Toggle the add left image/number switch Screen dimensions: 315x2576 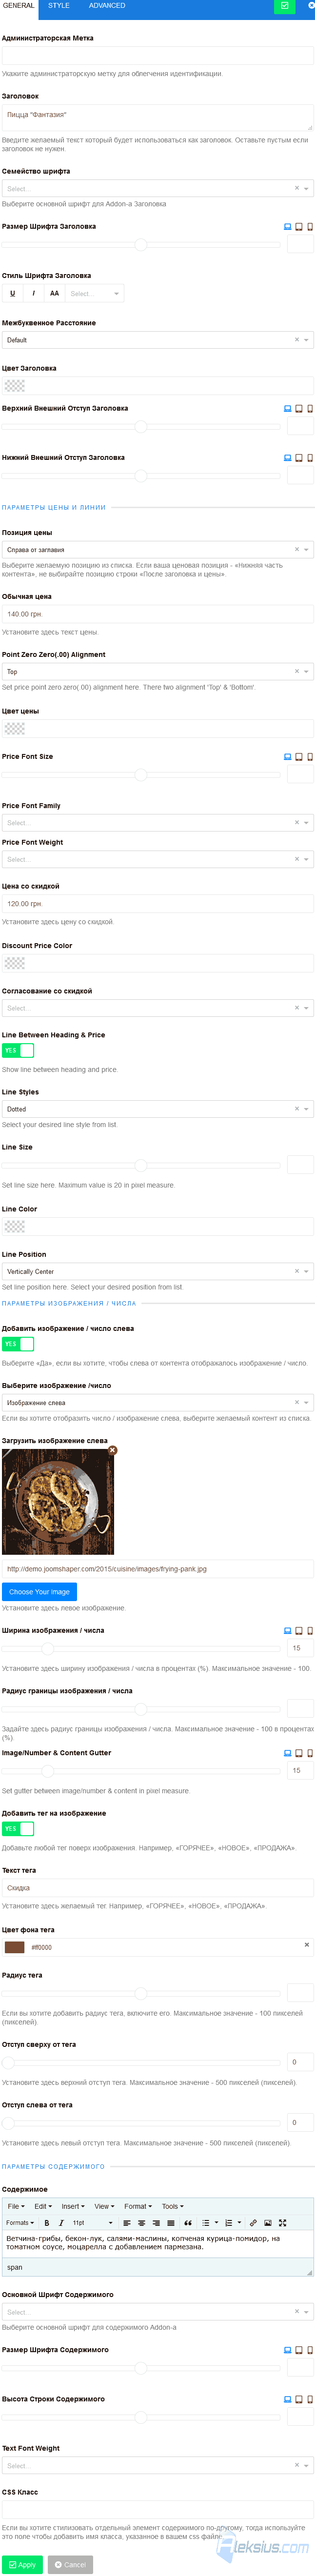[18, 1344]
